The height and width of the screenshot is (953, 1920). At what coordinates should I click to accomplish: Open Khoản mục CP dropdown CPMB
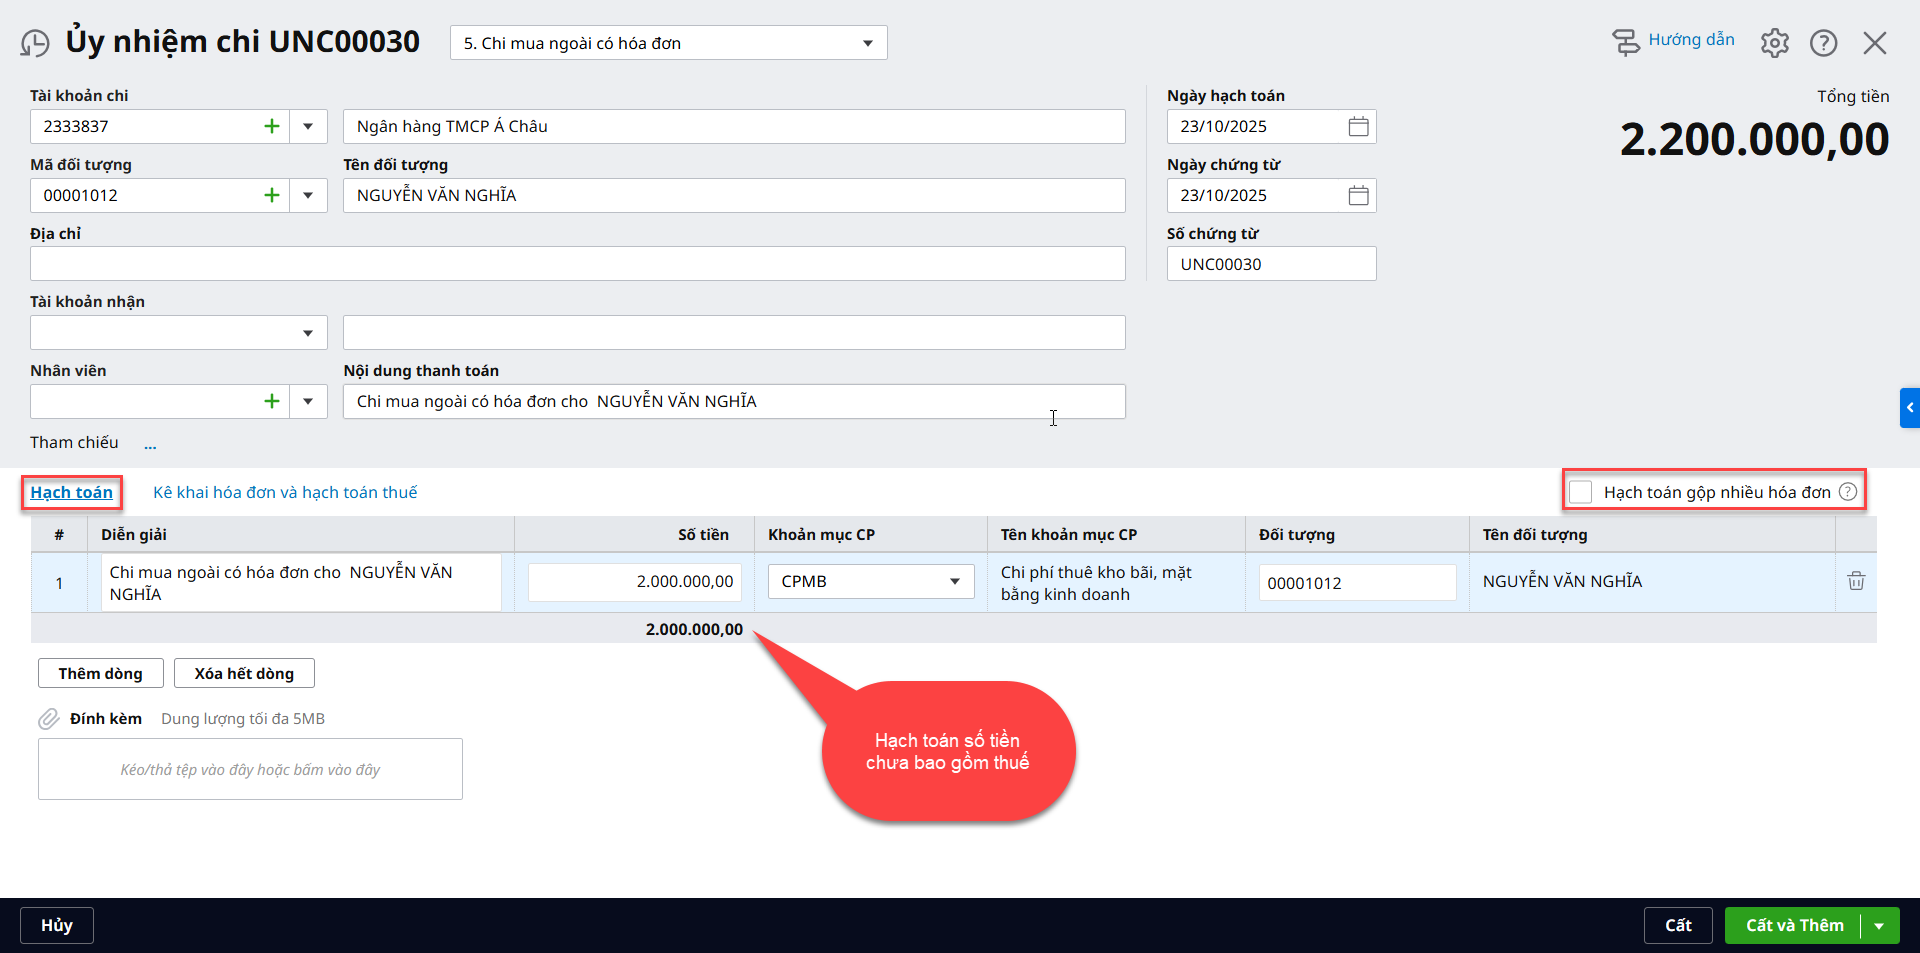954,581
